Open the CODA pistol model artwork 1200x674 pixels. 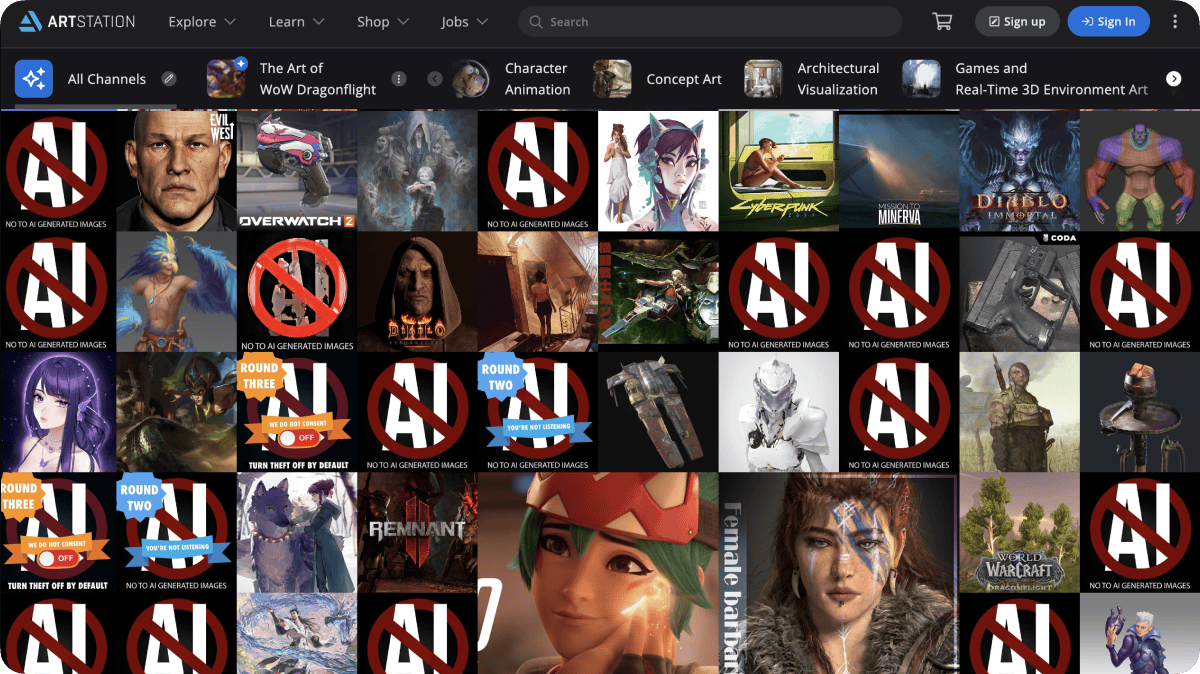coord(1019,291)
